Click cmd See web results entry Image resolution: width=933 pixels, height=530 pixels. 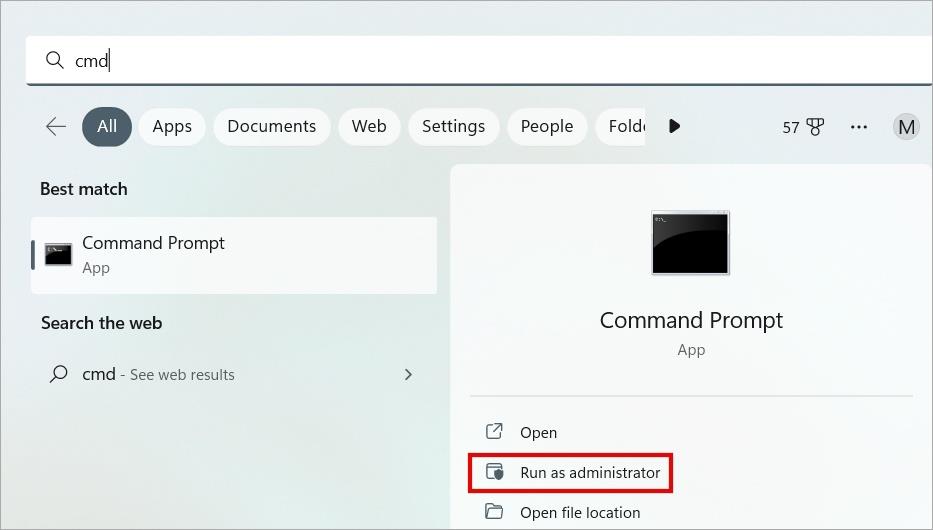[234, 374]
